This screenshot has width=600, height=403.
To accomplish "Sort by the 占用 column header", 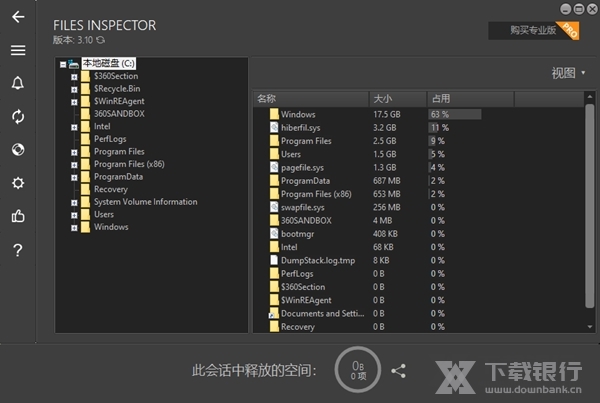I will click(471, 99).
